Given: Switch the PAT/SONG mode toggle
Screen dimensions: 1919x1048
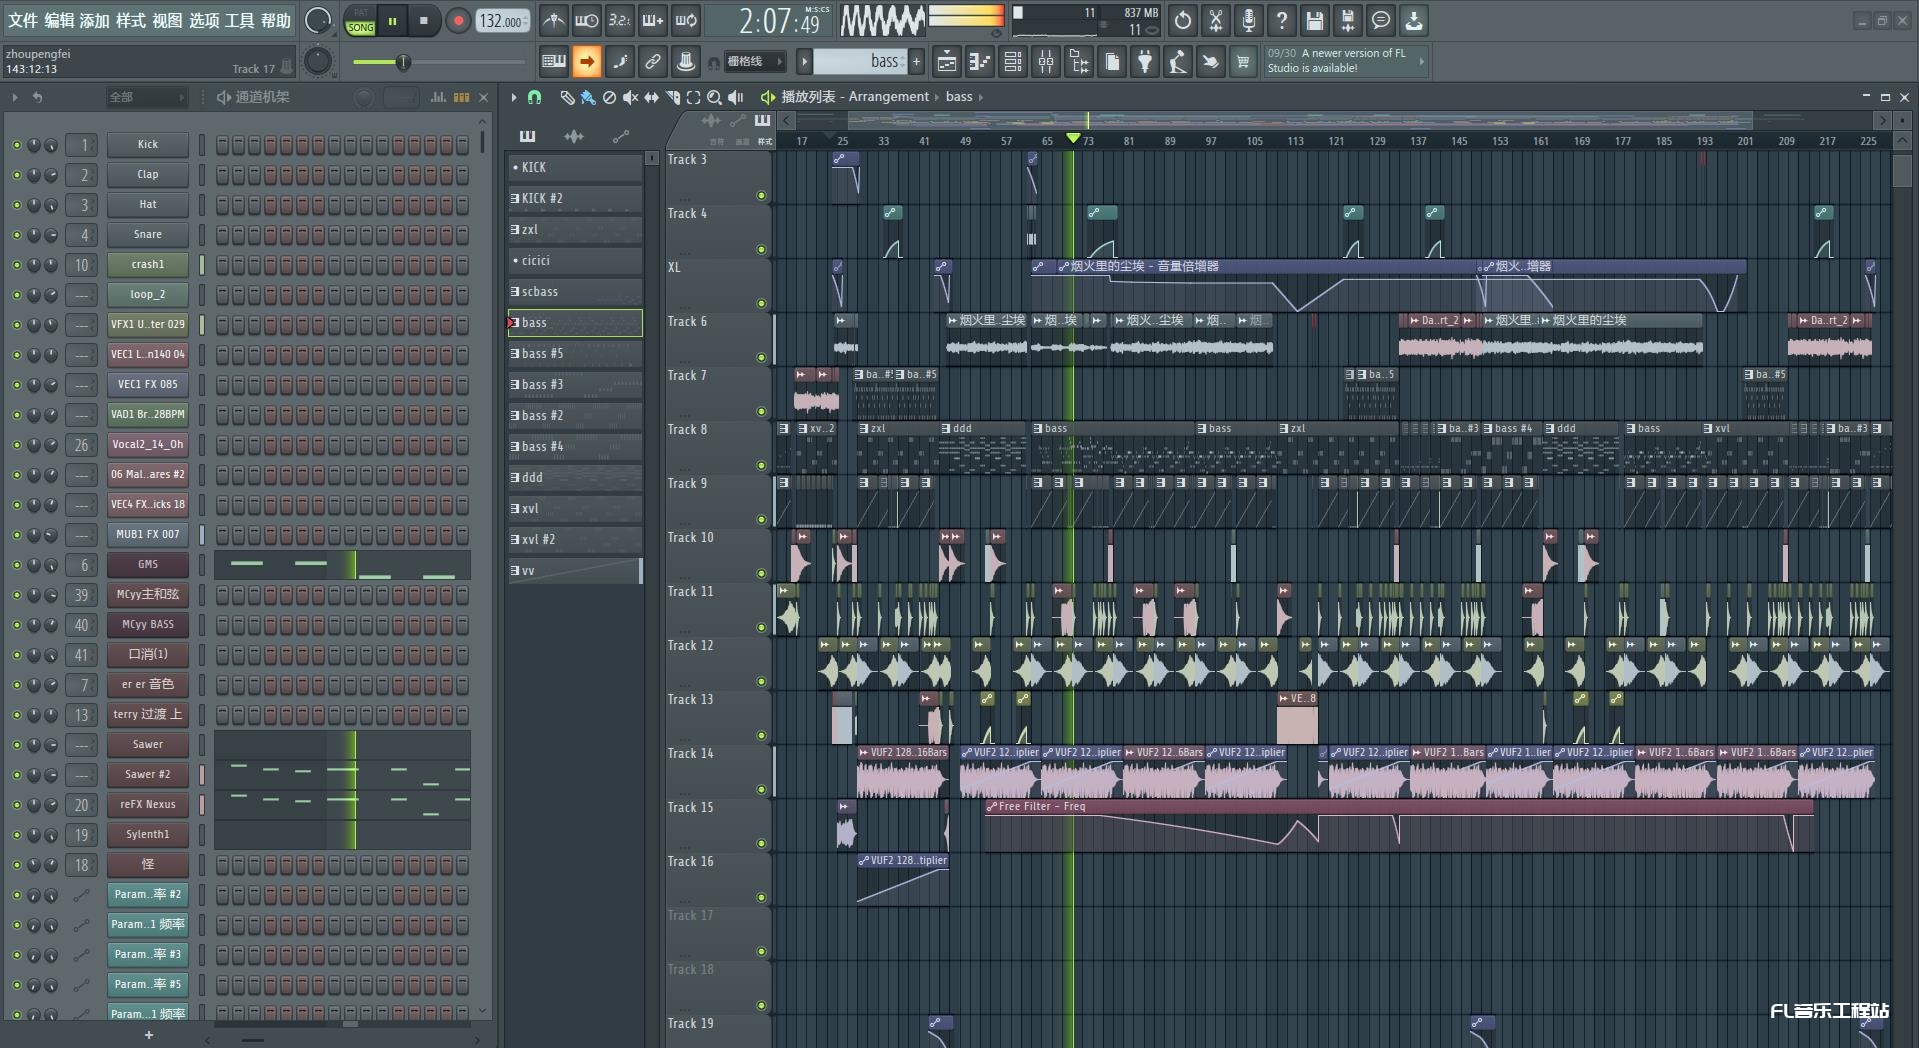Looking at the screenshot, I should click(x=360, y=21).
